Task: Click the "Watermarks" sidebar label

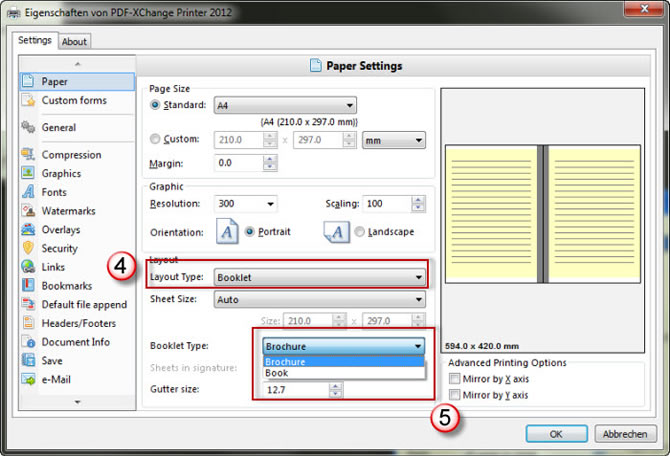Action: point(68,211)
